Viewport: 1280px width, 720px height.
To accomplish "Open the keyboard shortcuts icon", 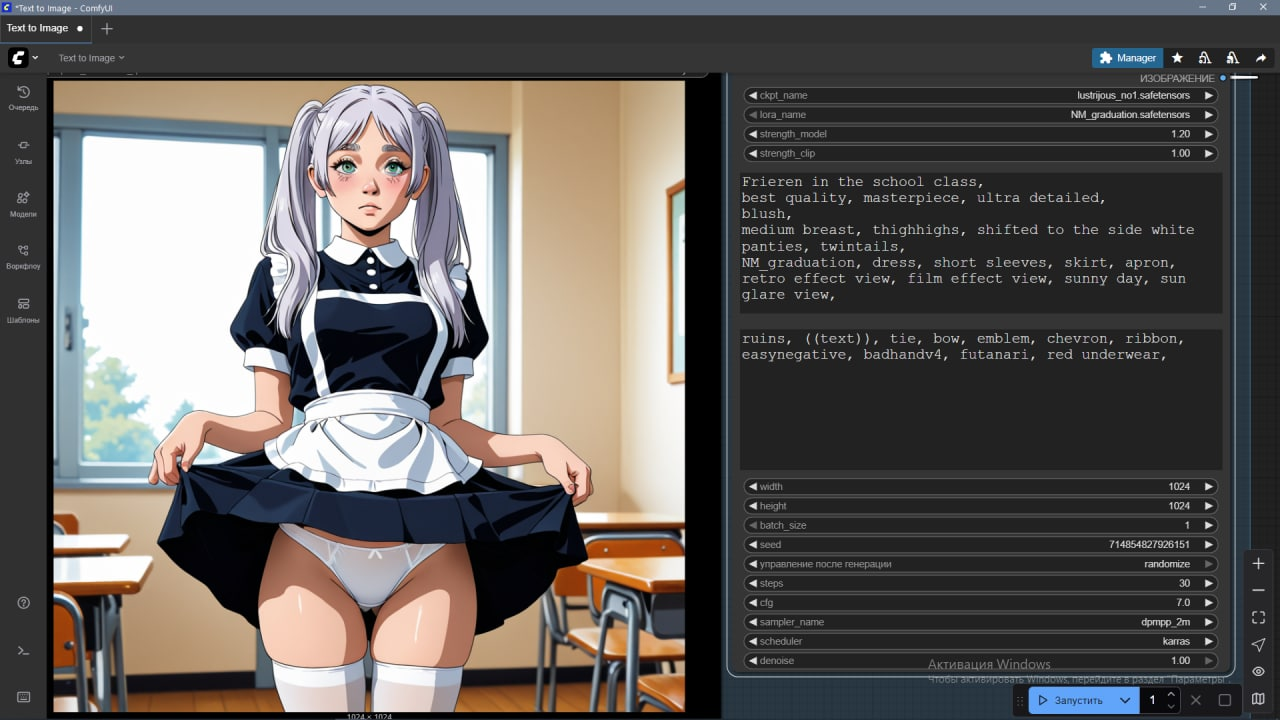I will point(23,697).
